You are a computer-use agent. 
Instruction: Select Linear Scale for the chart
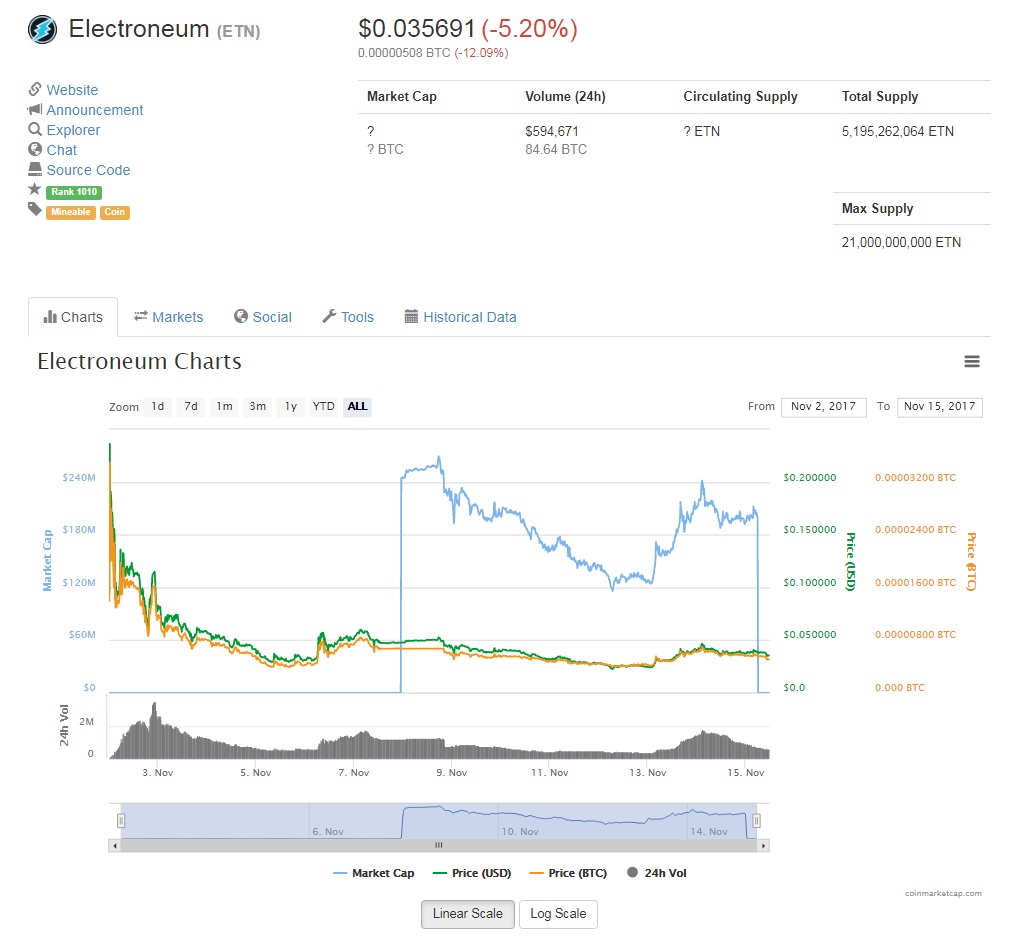(x=468, y=914)
